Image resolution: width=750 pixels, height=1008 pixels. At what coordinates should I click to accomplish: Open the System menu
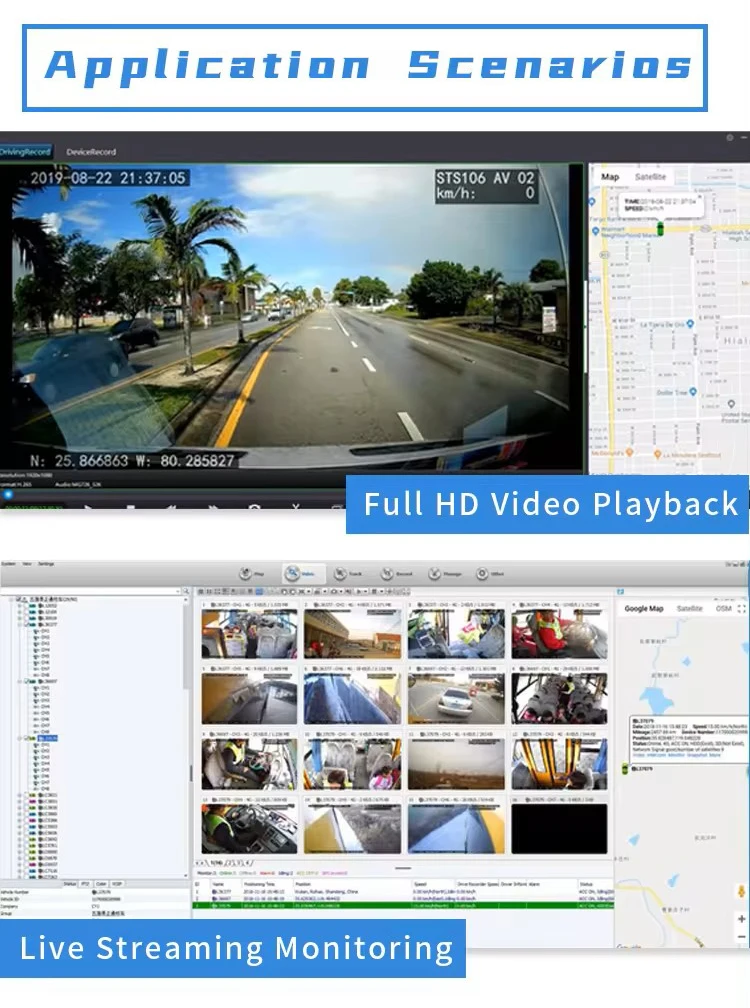point(9,564)
